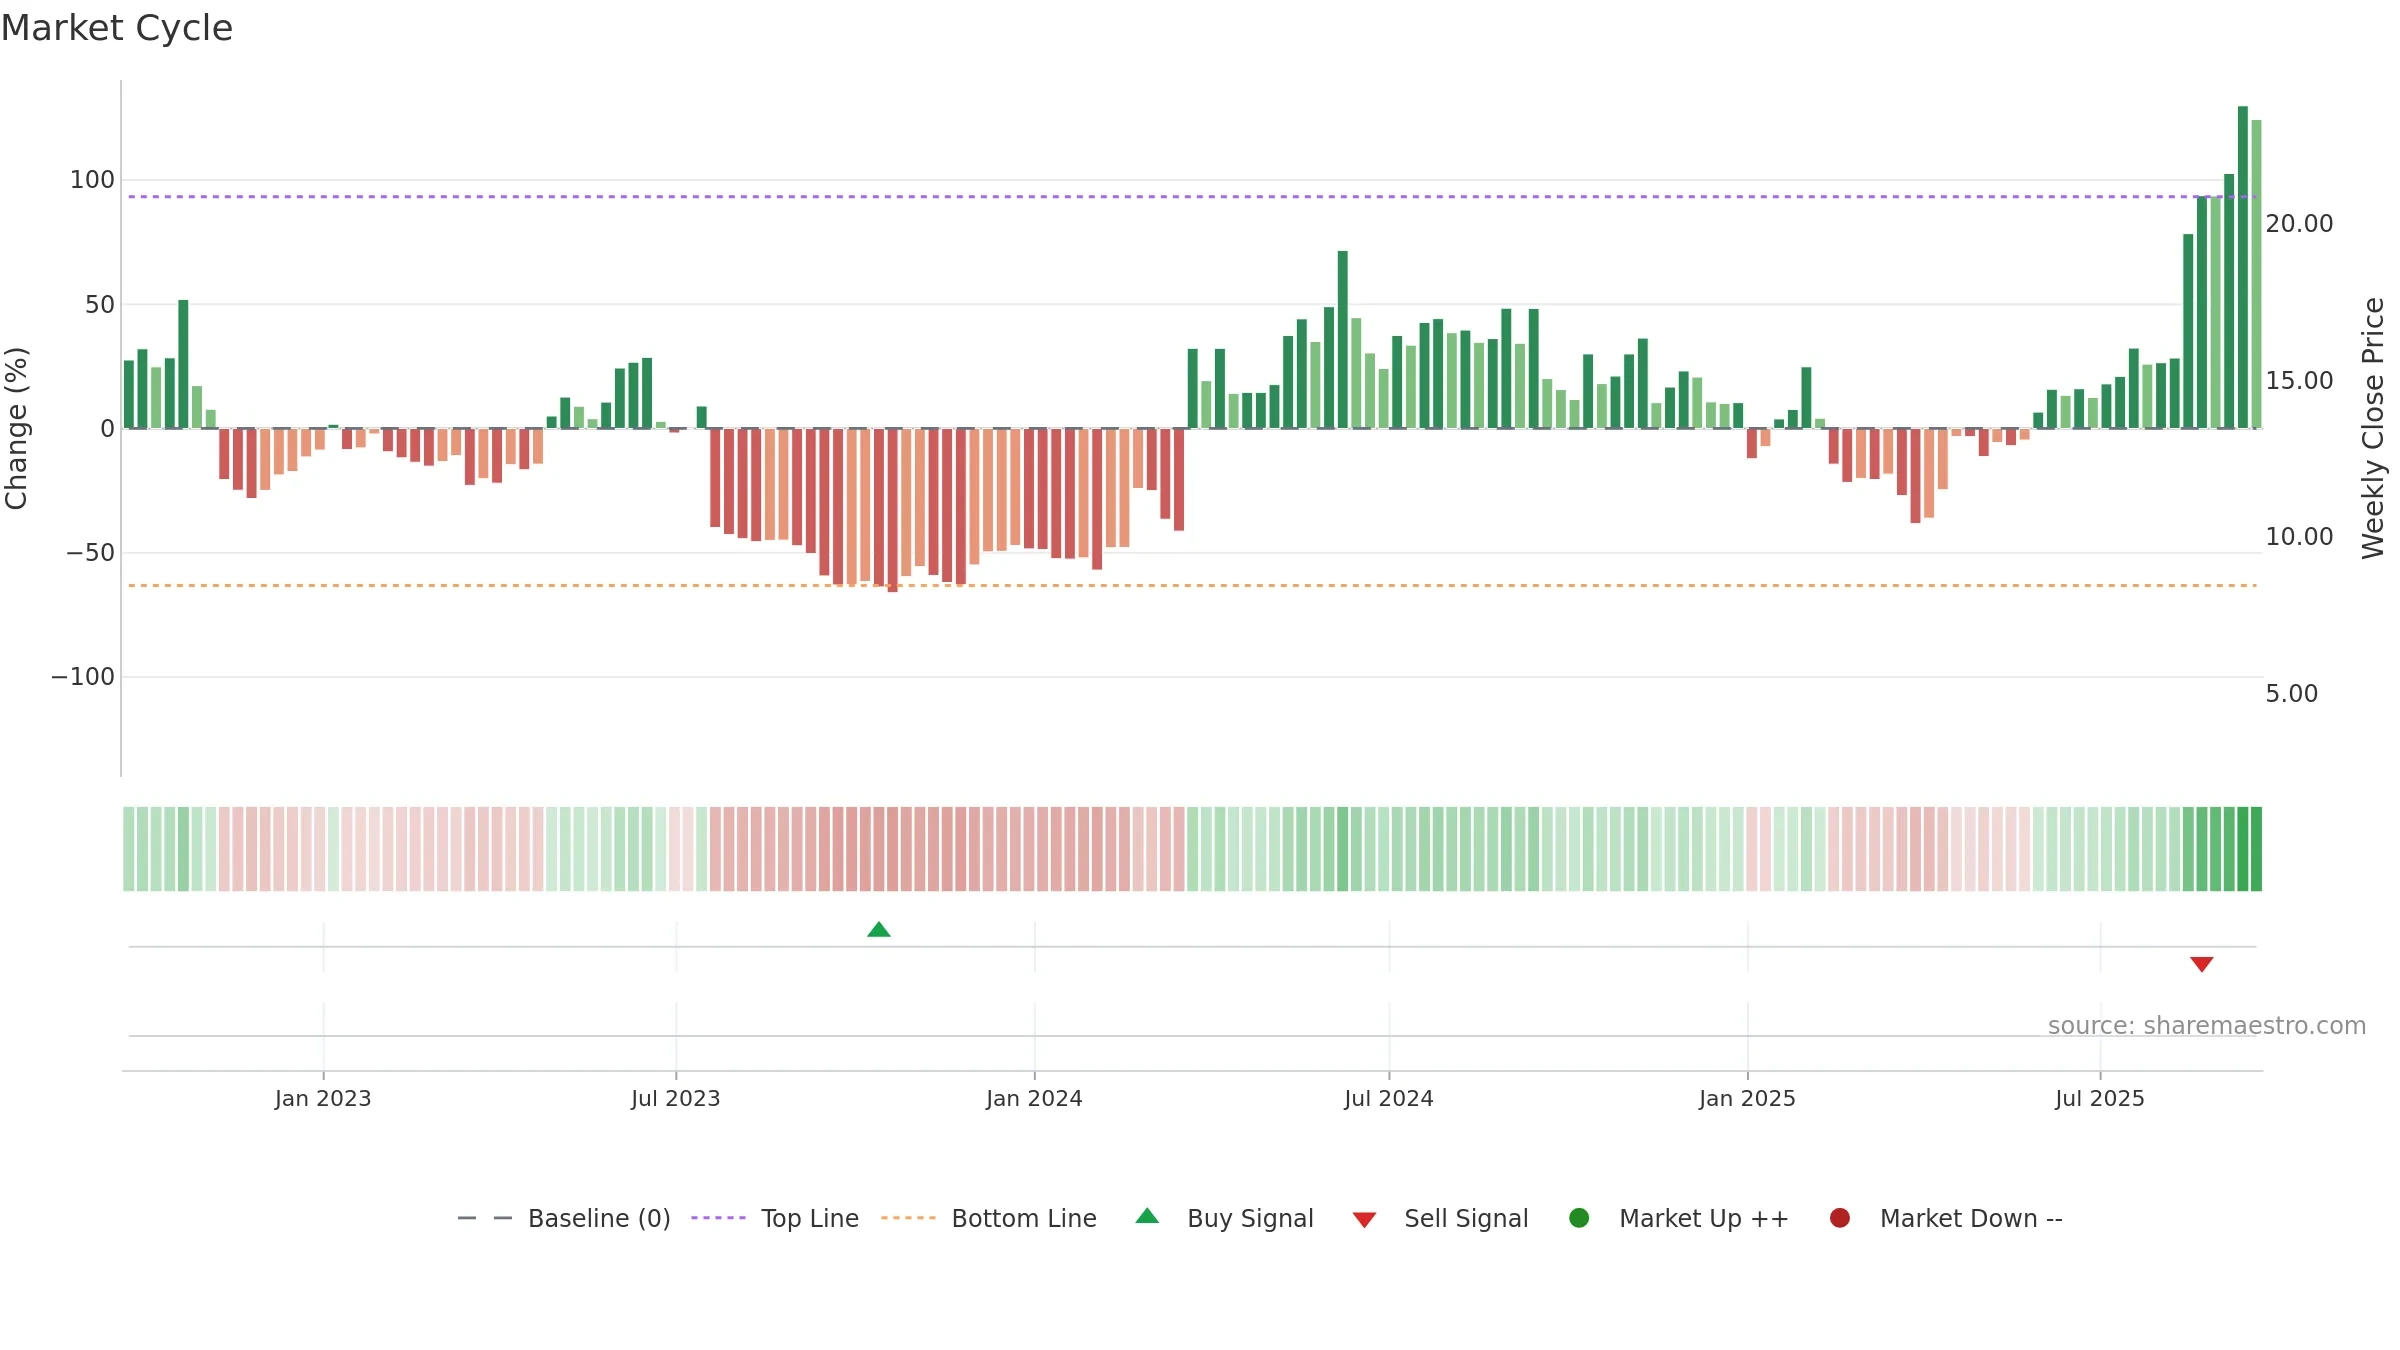Click the gray dashed baseline swatch in legend

point(485,1218)
